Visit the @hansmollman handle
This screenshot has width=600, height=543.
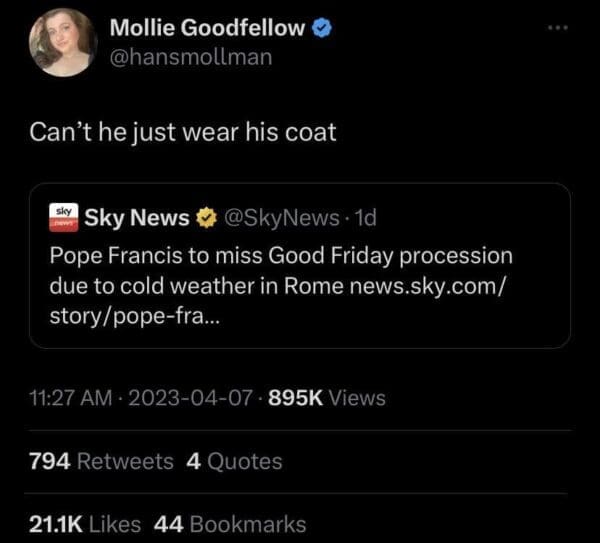tap(189, 56)
